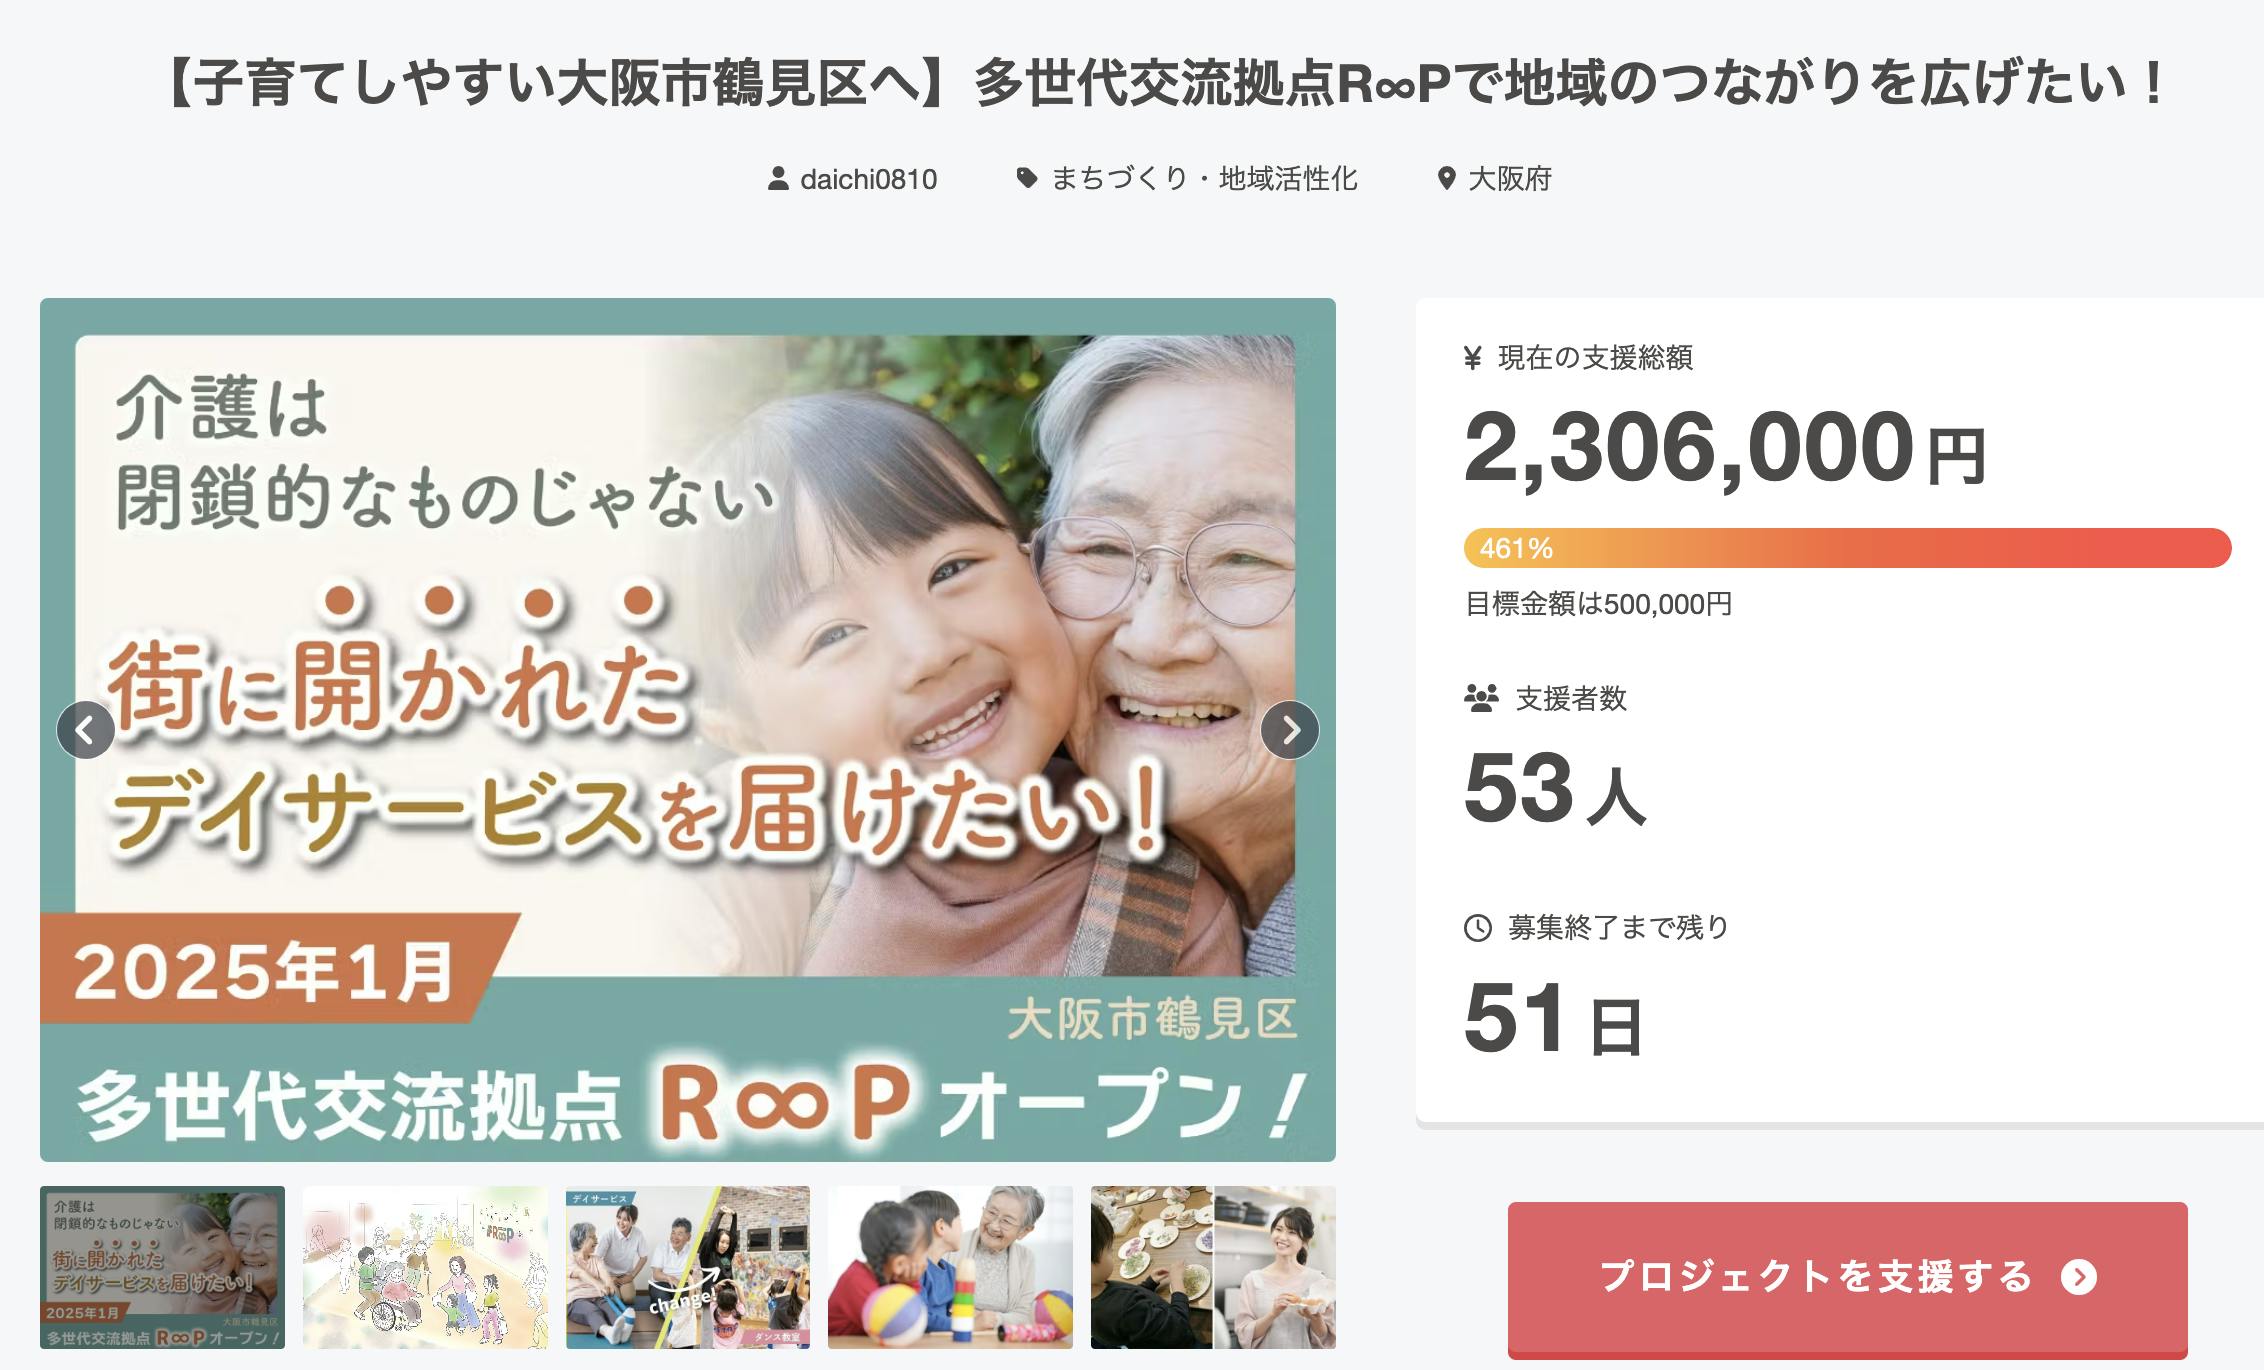The image size is (2264, 1370).
Task: Open the 大阪府 location link
Action: pos(1509,179)
